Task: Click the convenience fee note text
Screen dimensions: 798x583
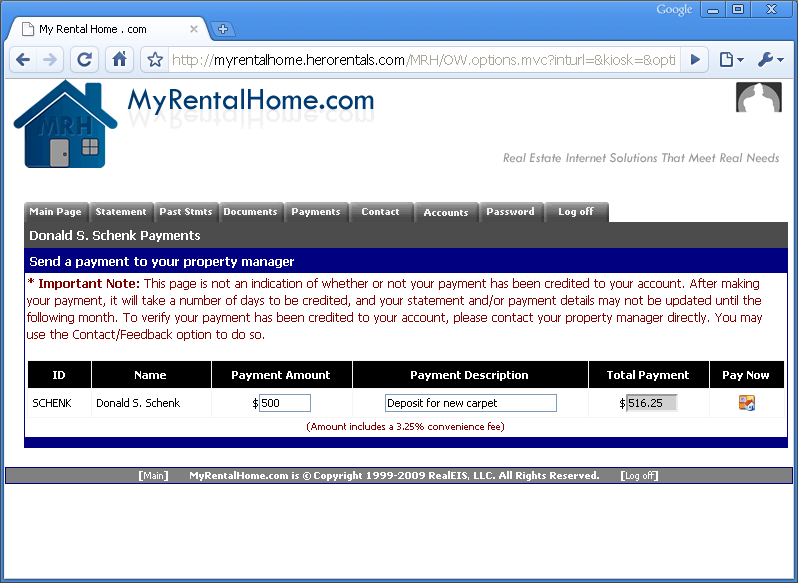Action: pyautogui.click(x=405, y=427)
